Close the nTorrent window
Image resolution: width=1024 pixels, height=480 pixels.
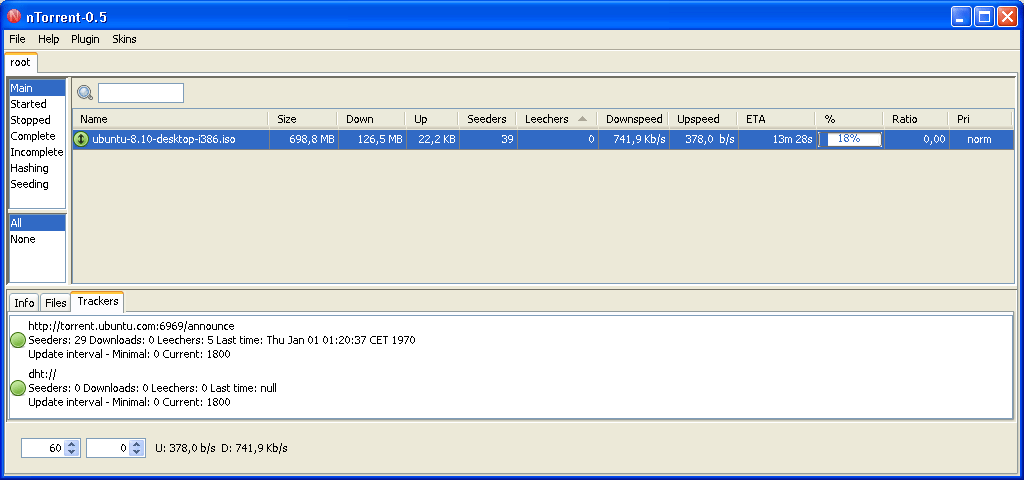coord(1006,16)
